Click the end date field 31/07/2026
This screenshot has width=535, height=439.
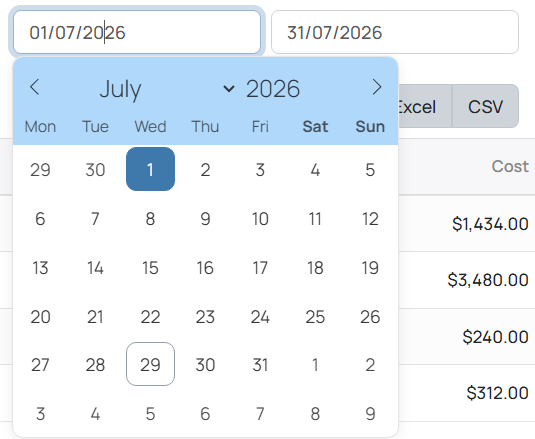pos(395,32)
